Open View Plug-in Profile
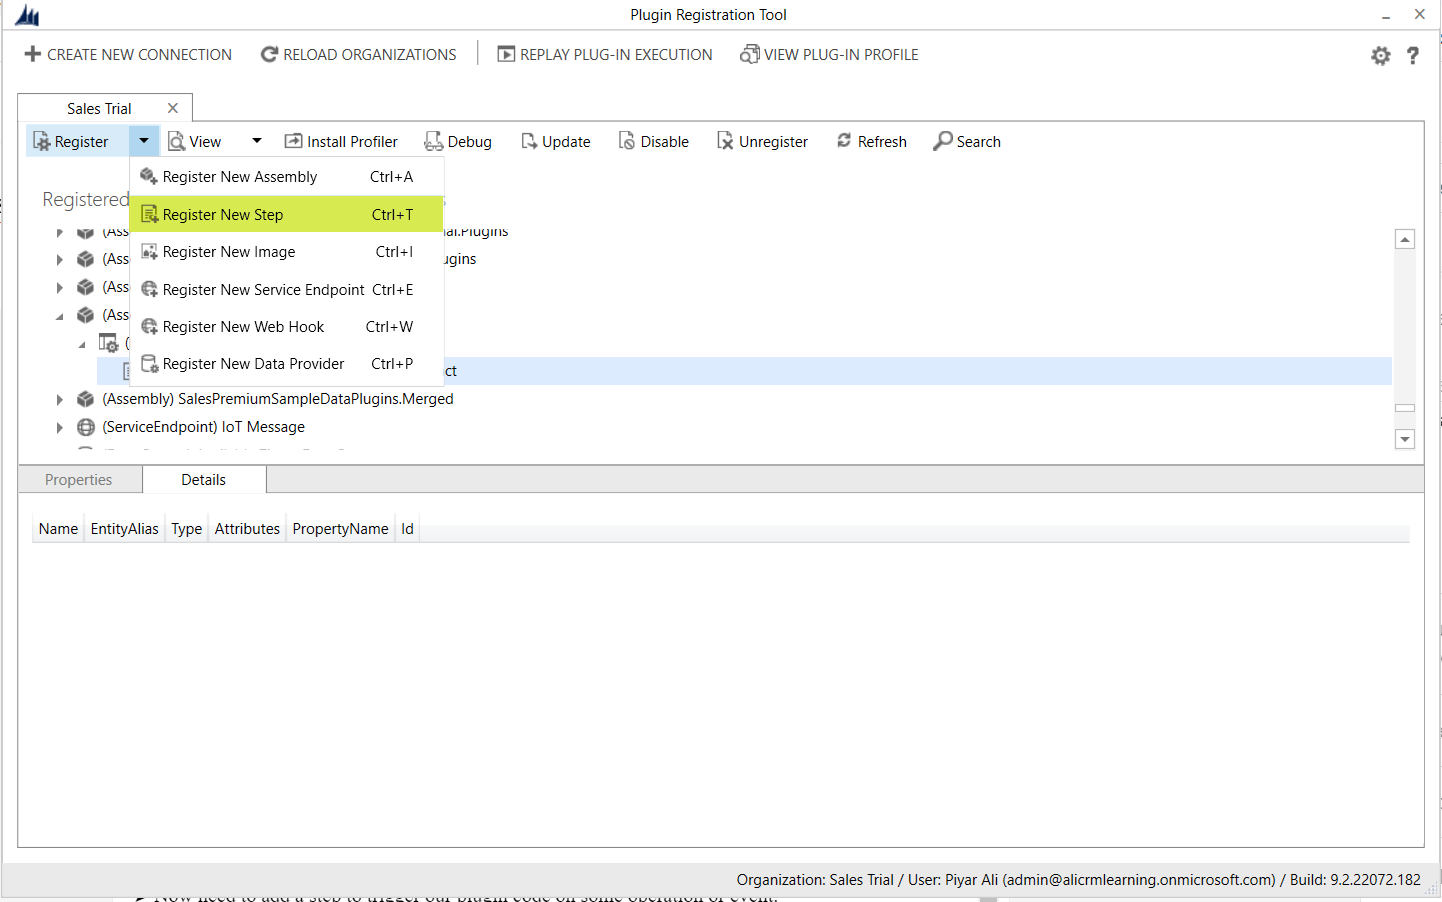The image size is (1442, 902). [x=829, y=55]
